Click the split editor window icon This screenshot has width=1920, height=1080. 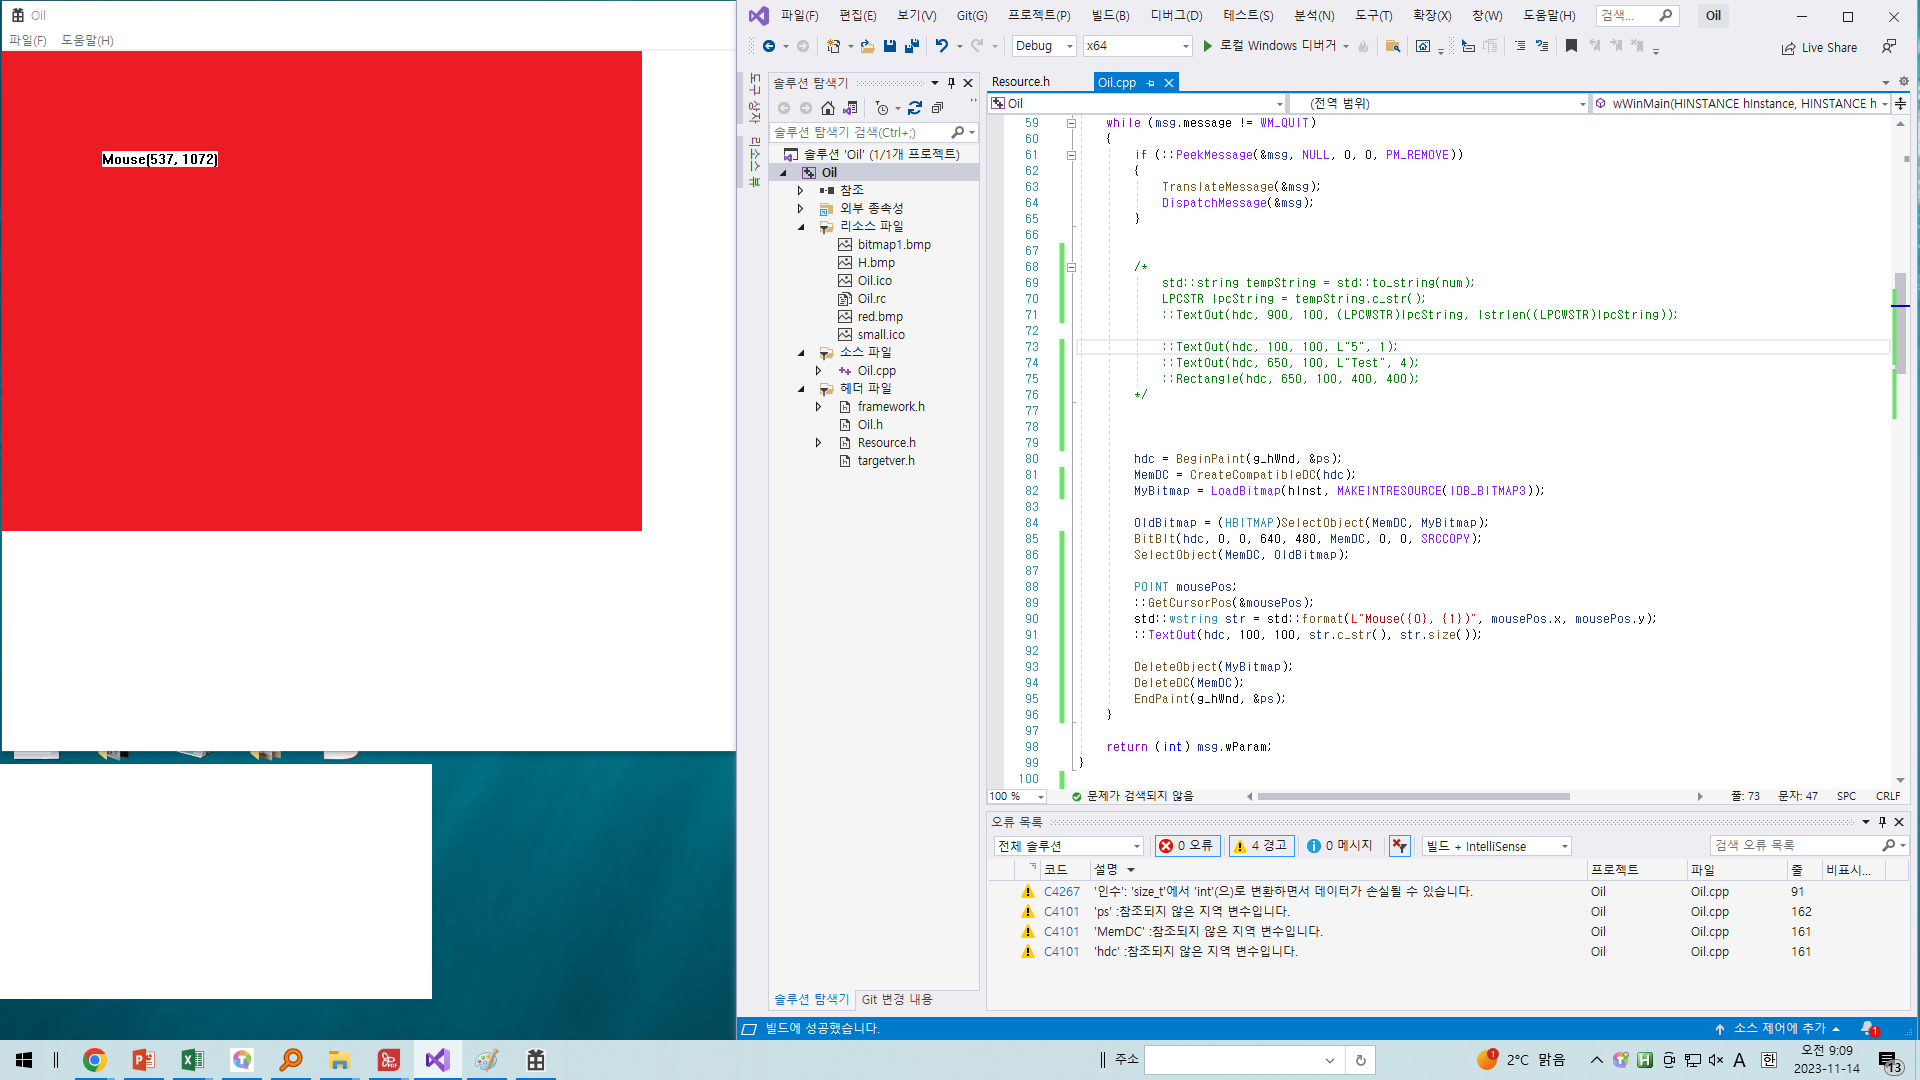click(1901, 103)
